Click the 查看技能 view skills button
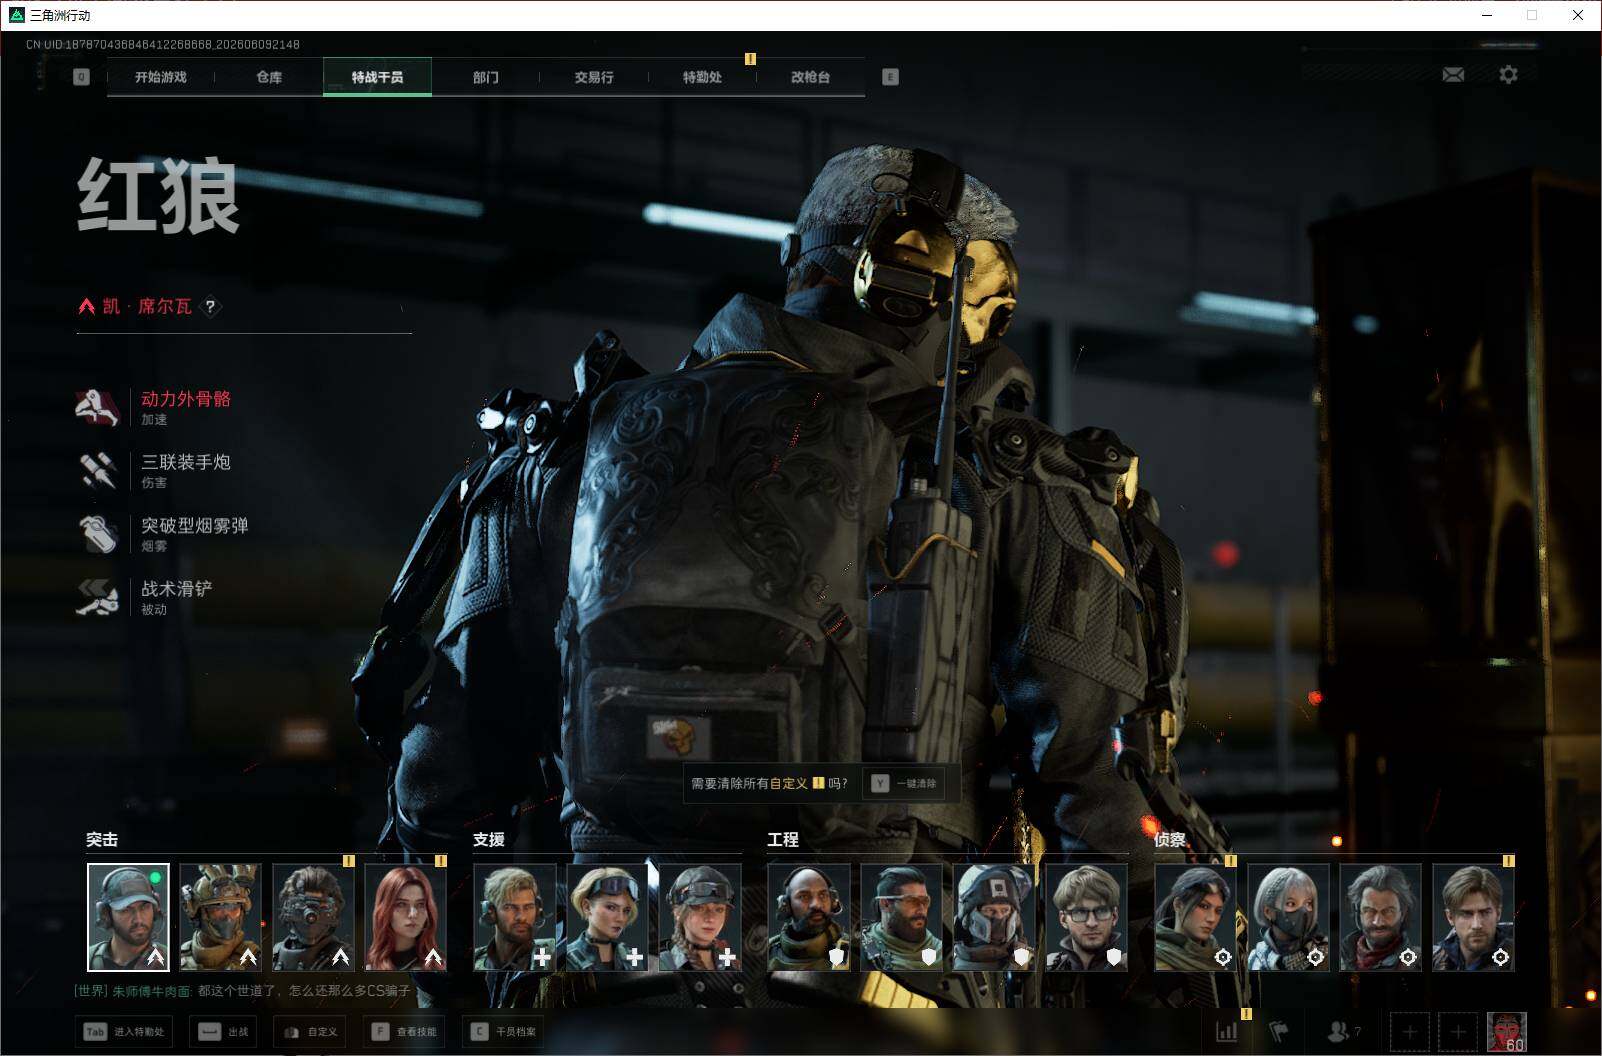The height and width of the screenshot is (1056, 1602). click(404, 1031)
